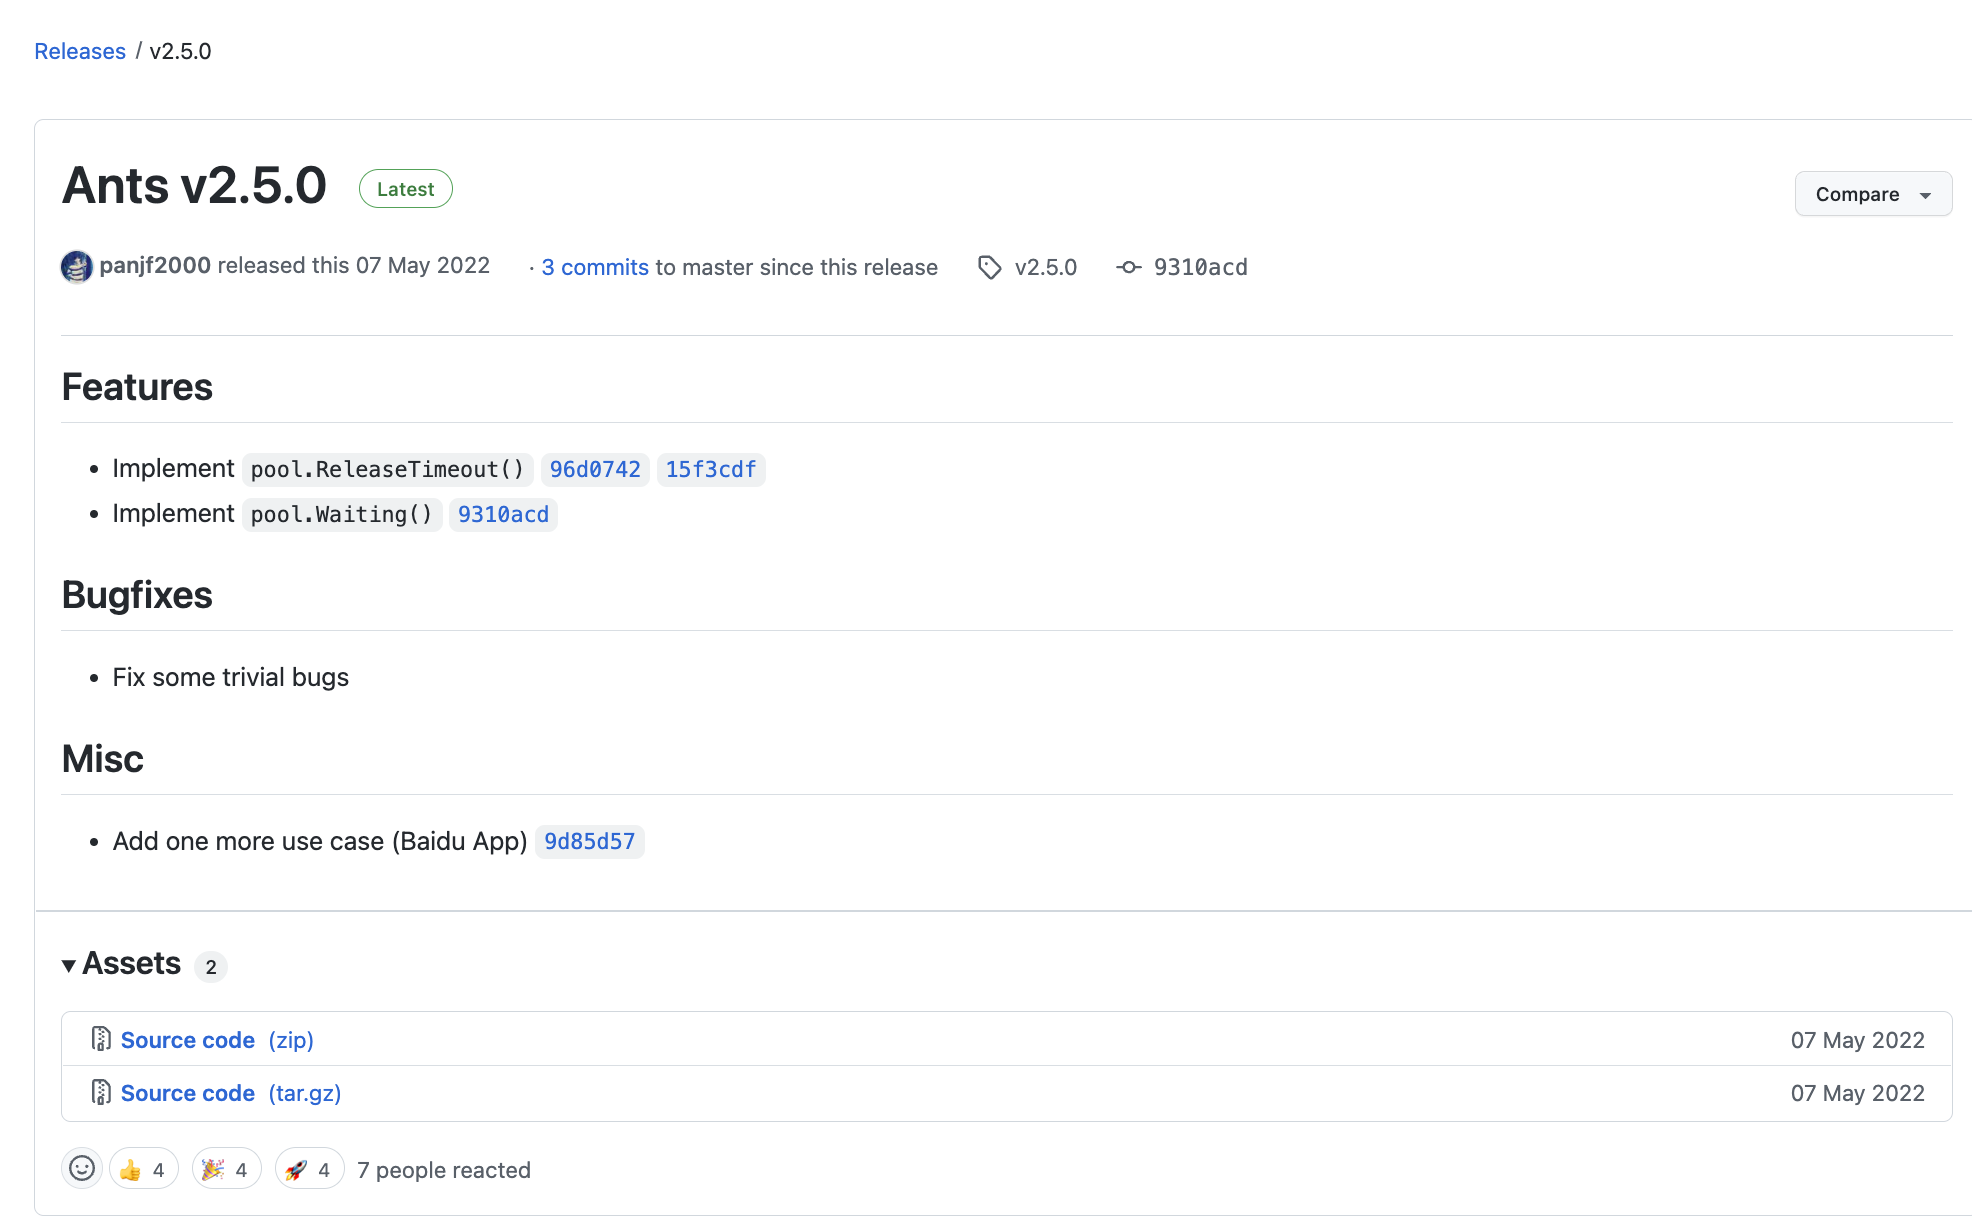Image resolution: width=1972 pixels, height=1220 pixels.
Task: Toggle the thumbs up reaction
Action: pos(143,1169)
